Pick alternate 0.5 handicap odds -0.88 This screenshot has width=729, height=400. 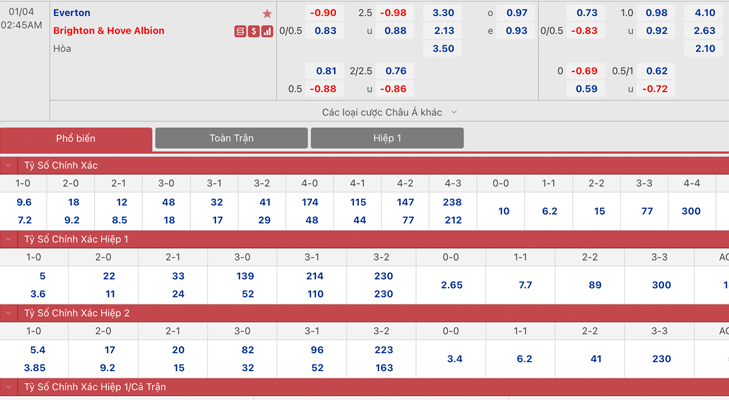coord(324,89)
